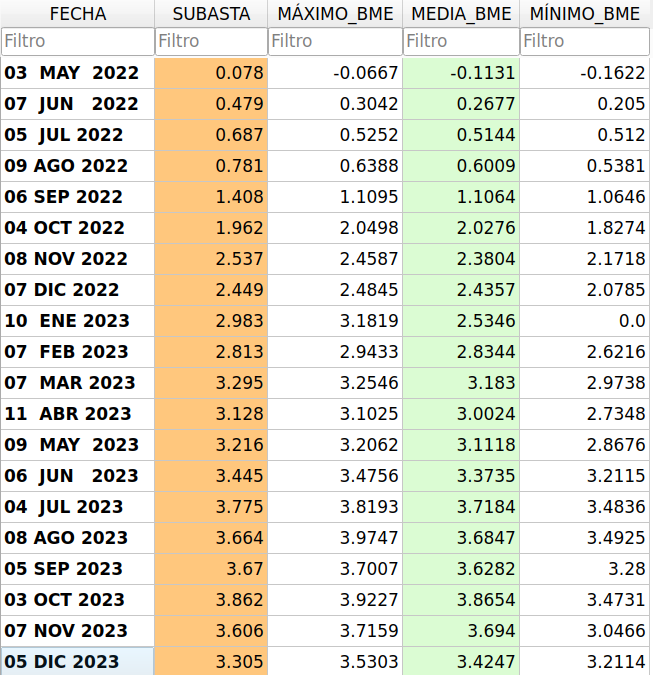This screenshot has width=653, height=675.
Task: Click the orange SUBASTA cell 0.078
Action: point(211,73)
